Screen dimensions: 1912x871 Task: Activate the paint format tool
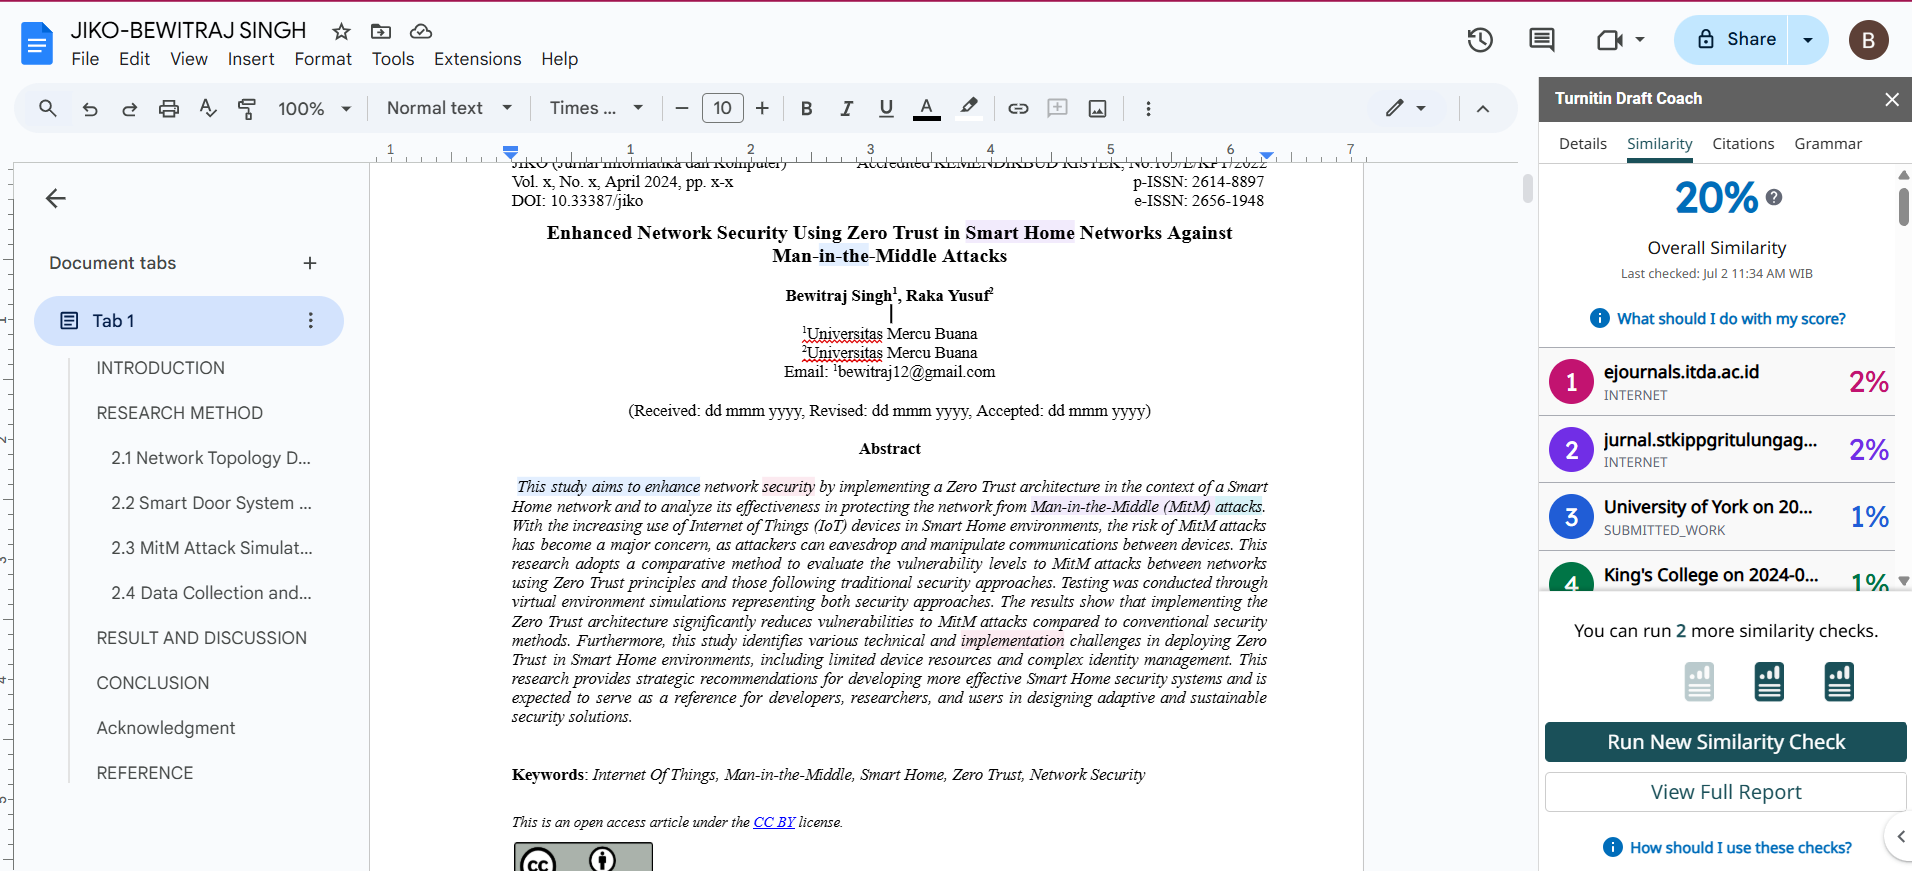pyautogui.click(x=247, y=108)
